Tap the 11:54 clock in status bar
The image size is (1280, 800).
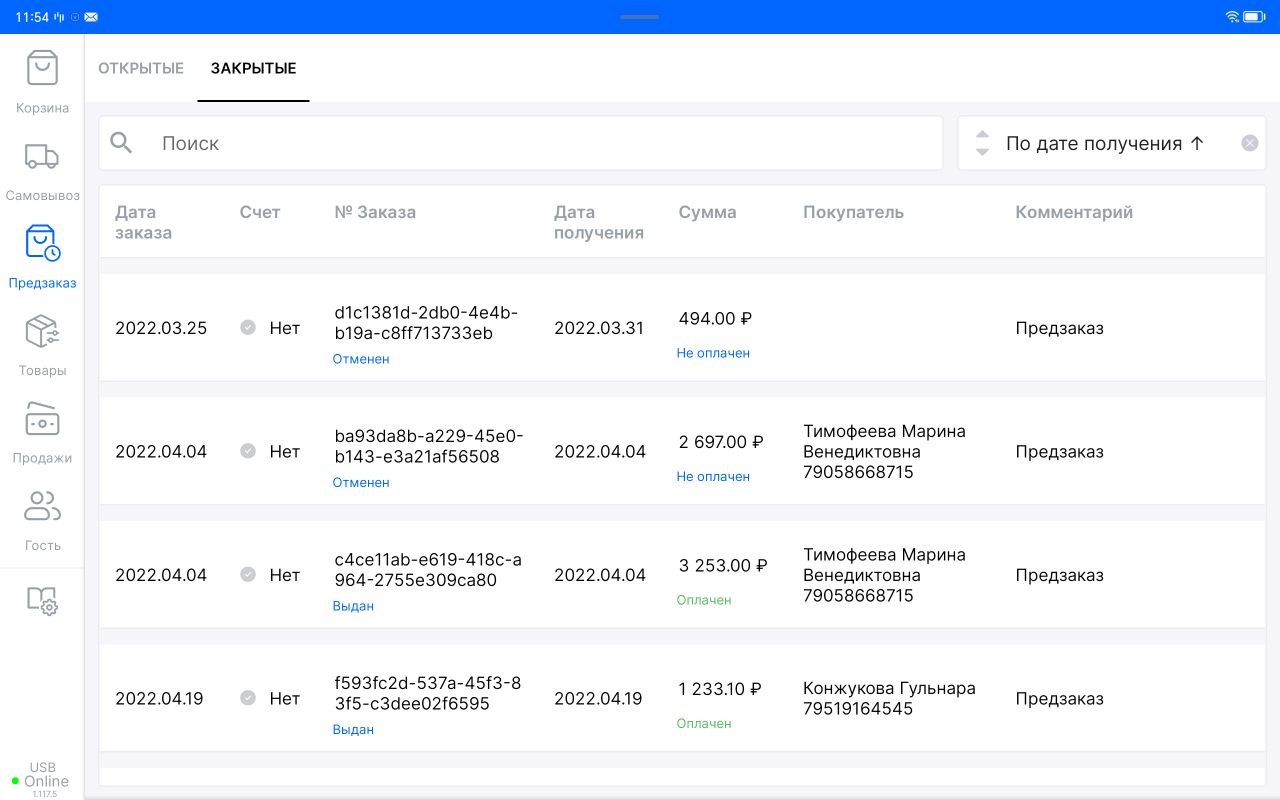tap(32, 17)
